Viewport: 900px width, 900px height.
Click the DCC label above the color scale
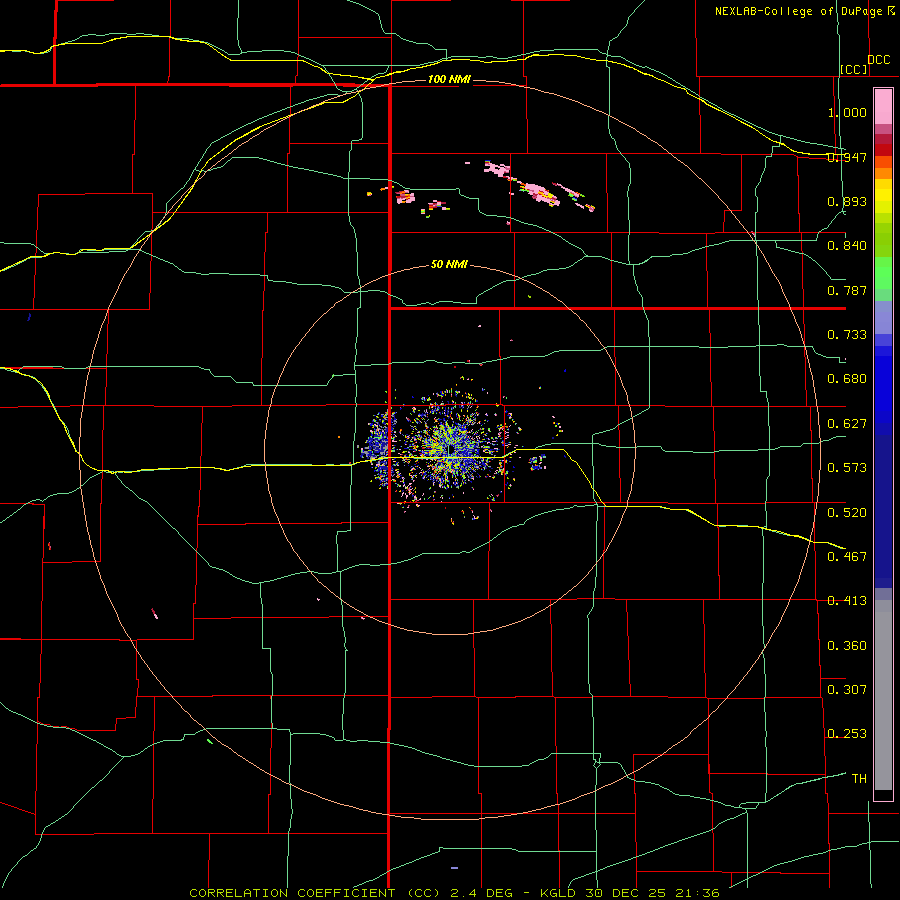coord(878,60)
